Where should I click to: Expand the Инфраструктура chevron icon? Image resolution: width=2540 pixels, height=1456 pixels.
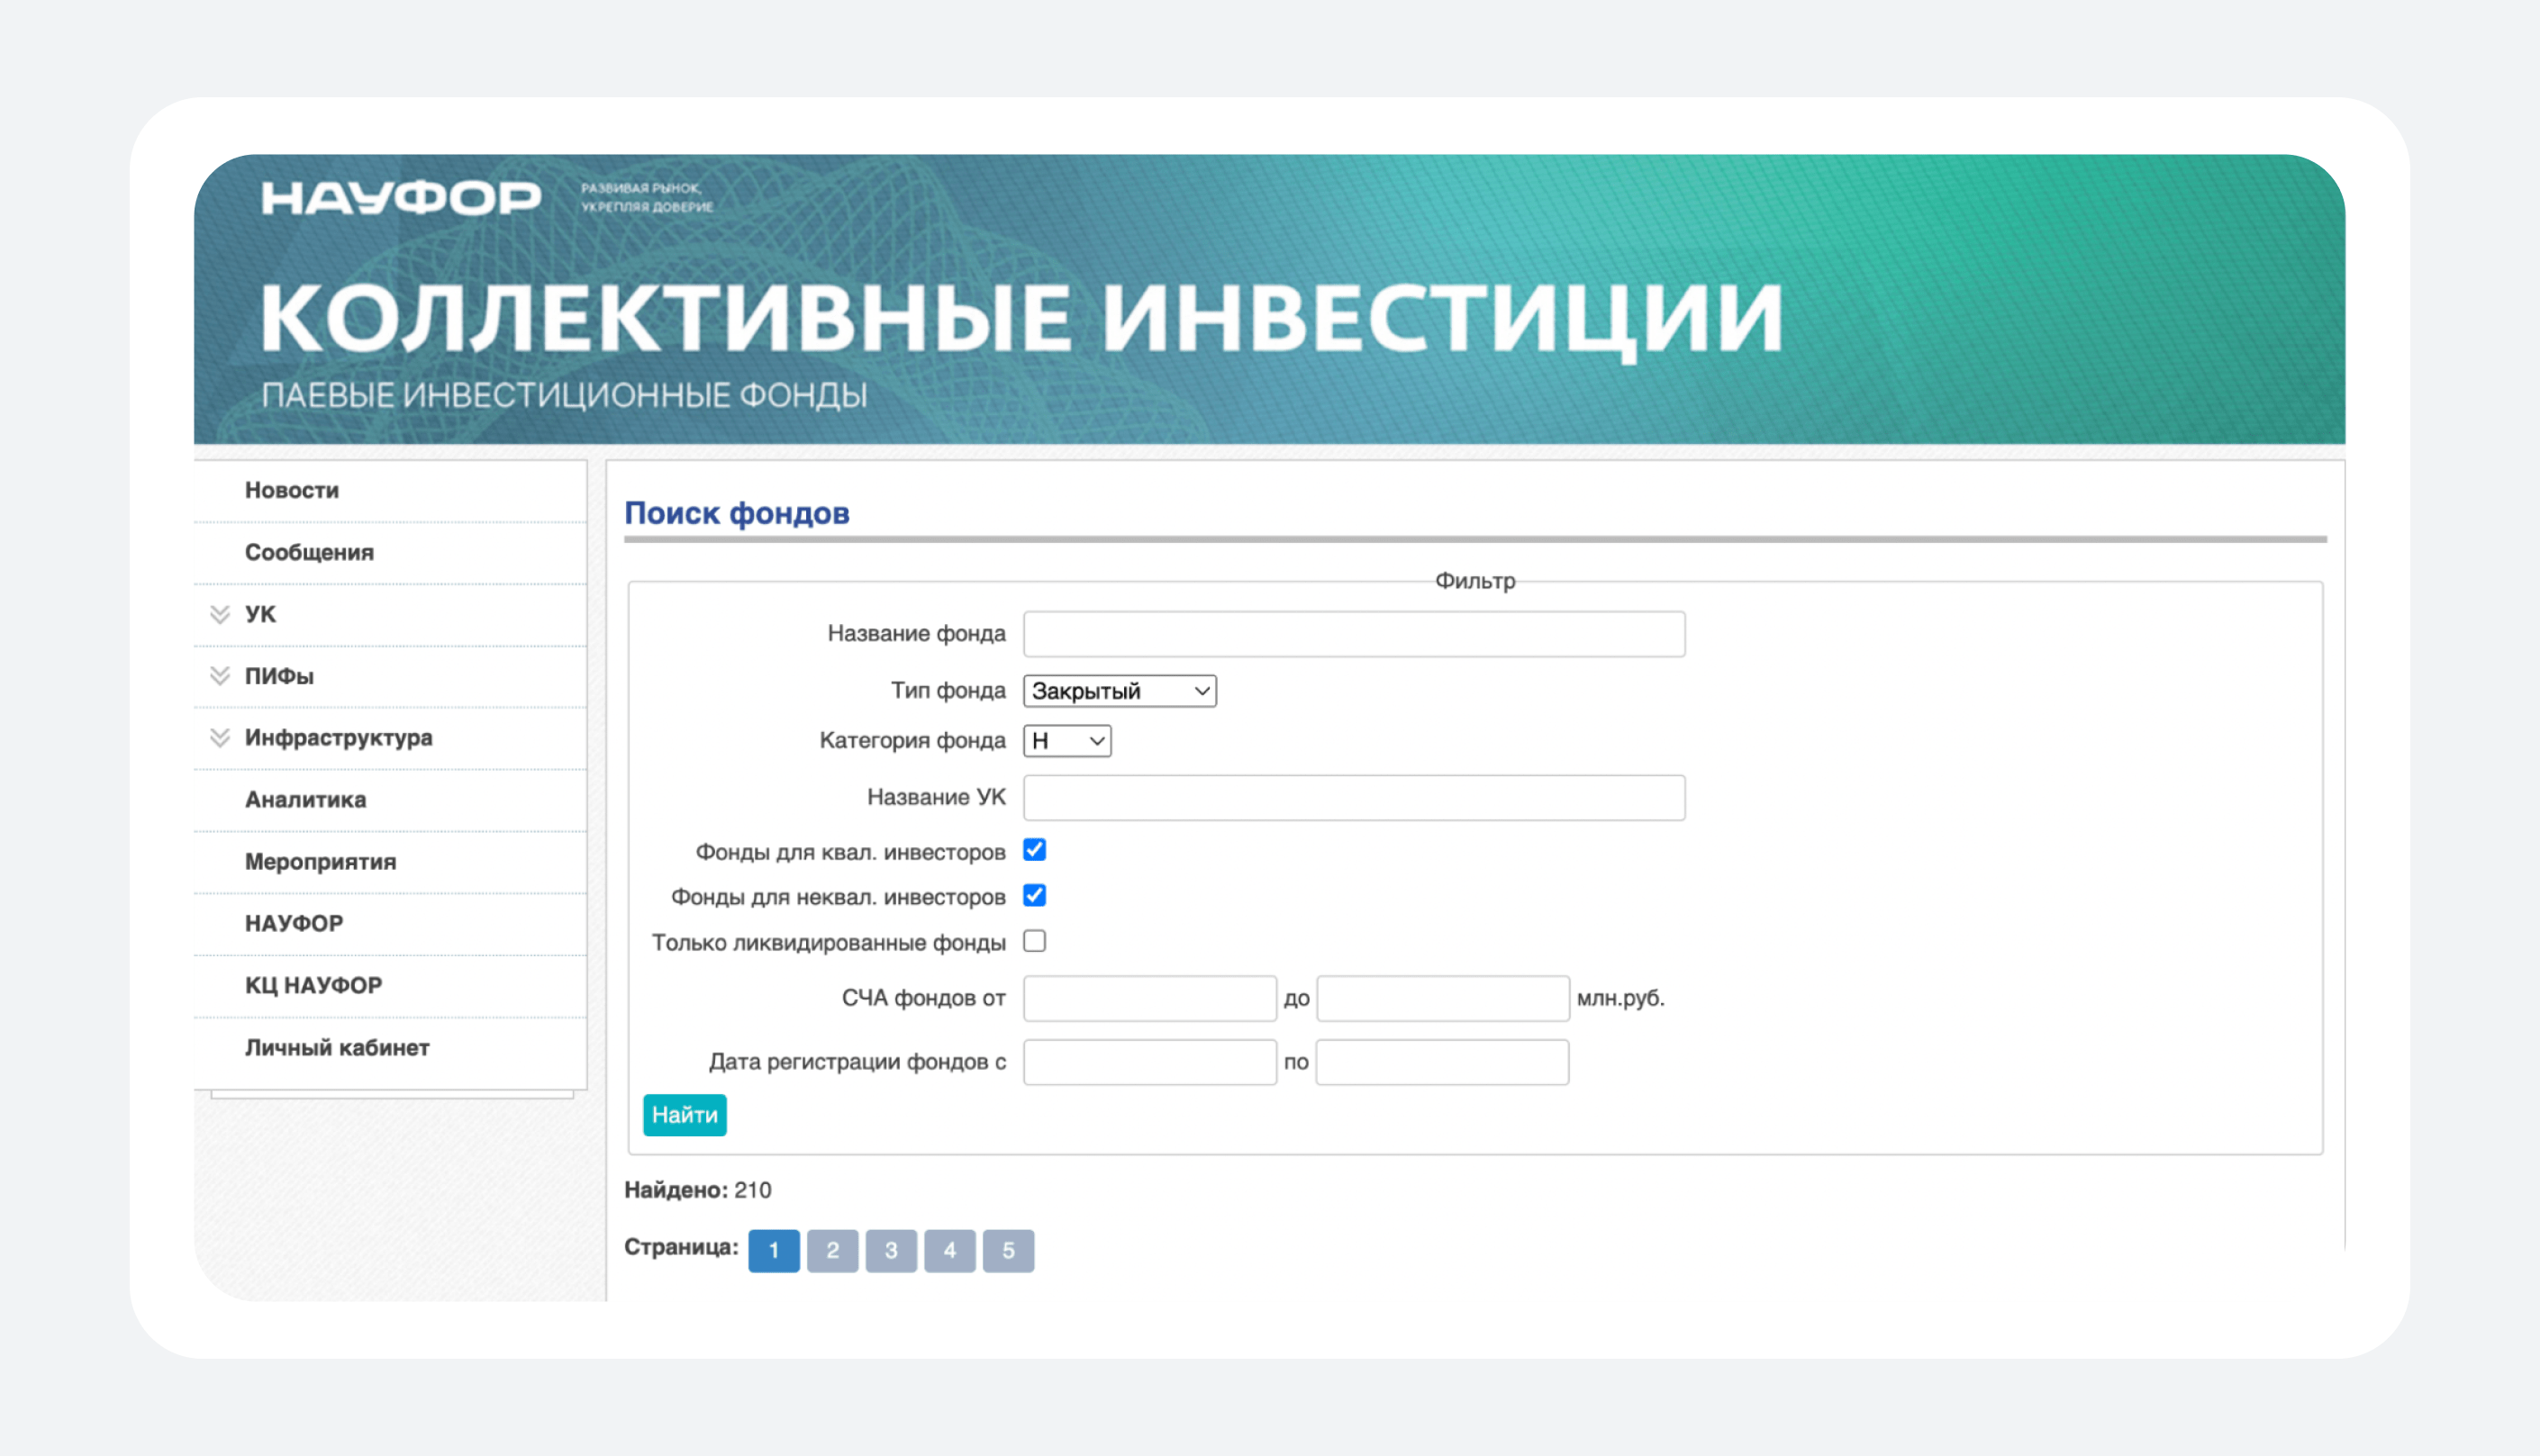click(220, 738)
